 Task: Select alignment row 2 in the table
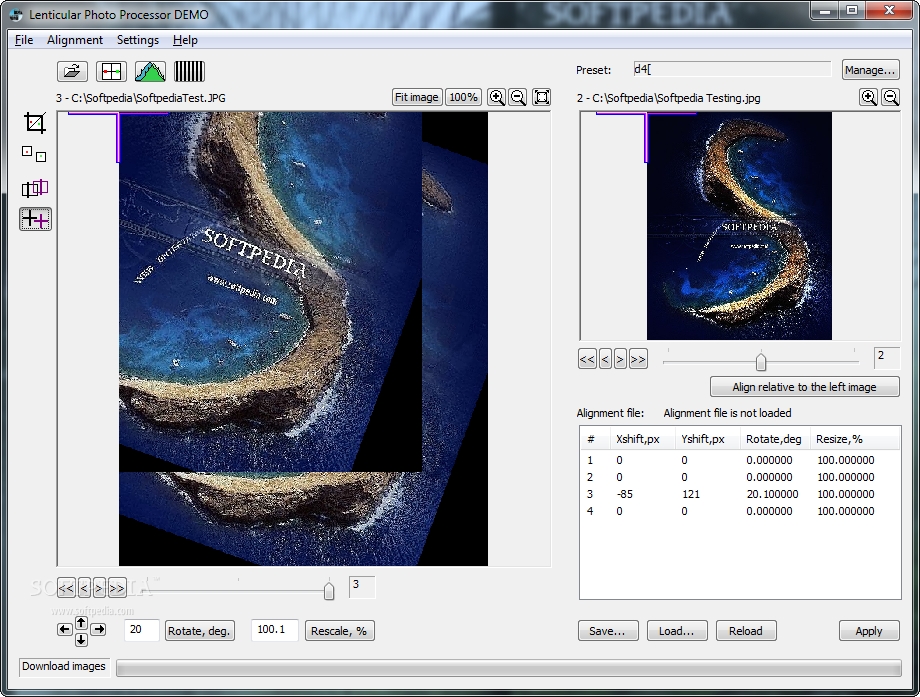click(x=740, y=477)
